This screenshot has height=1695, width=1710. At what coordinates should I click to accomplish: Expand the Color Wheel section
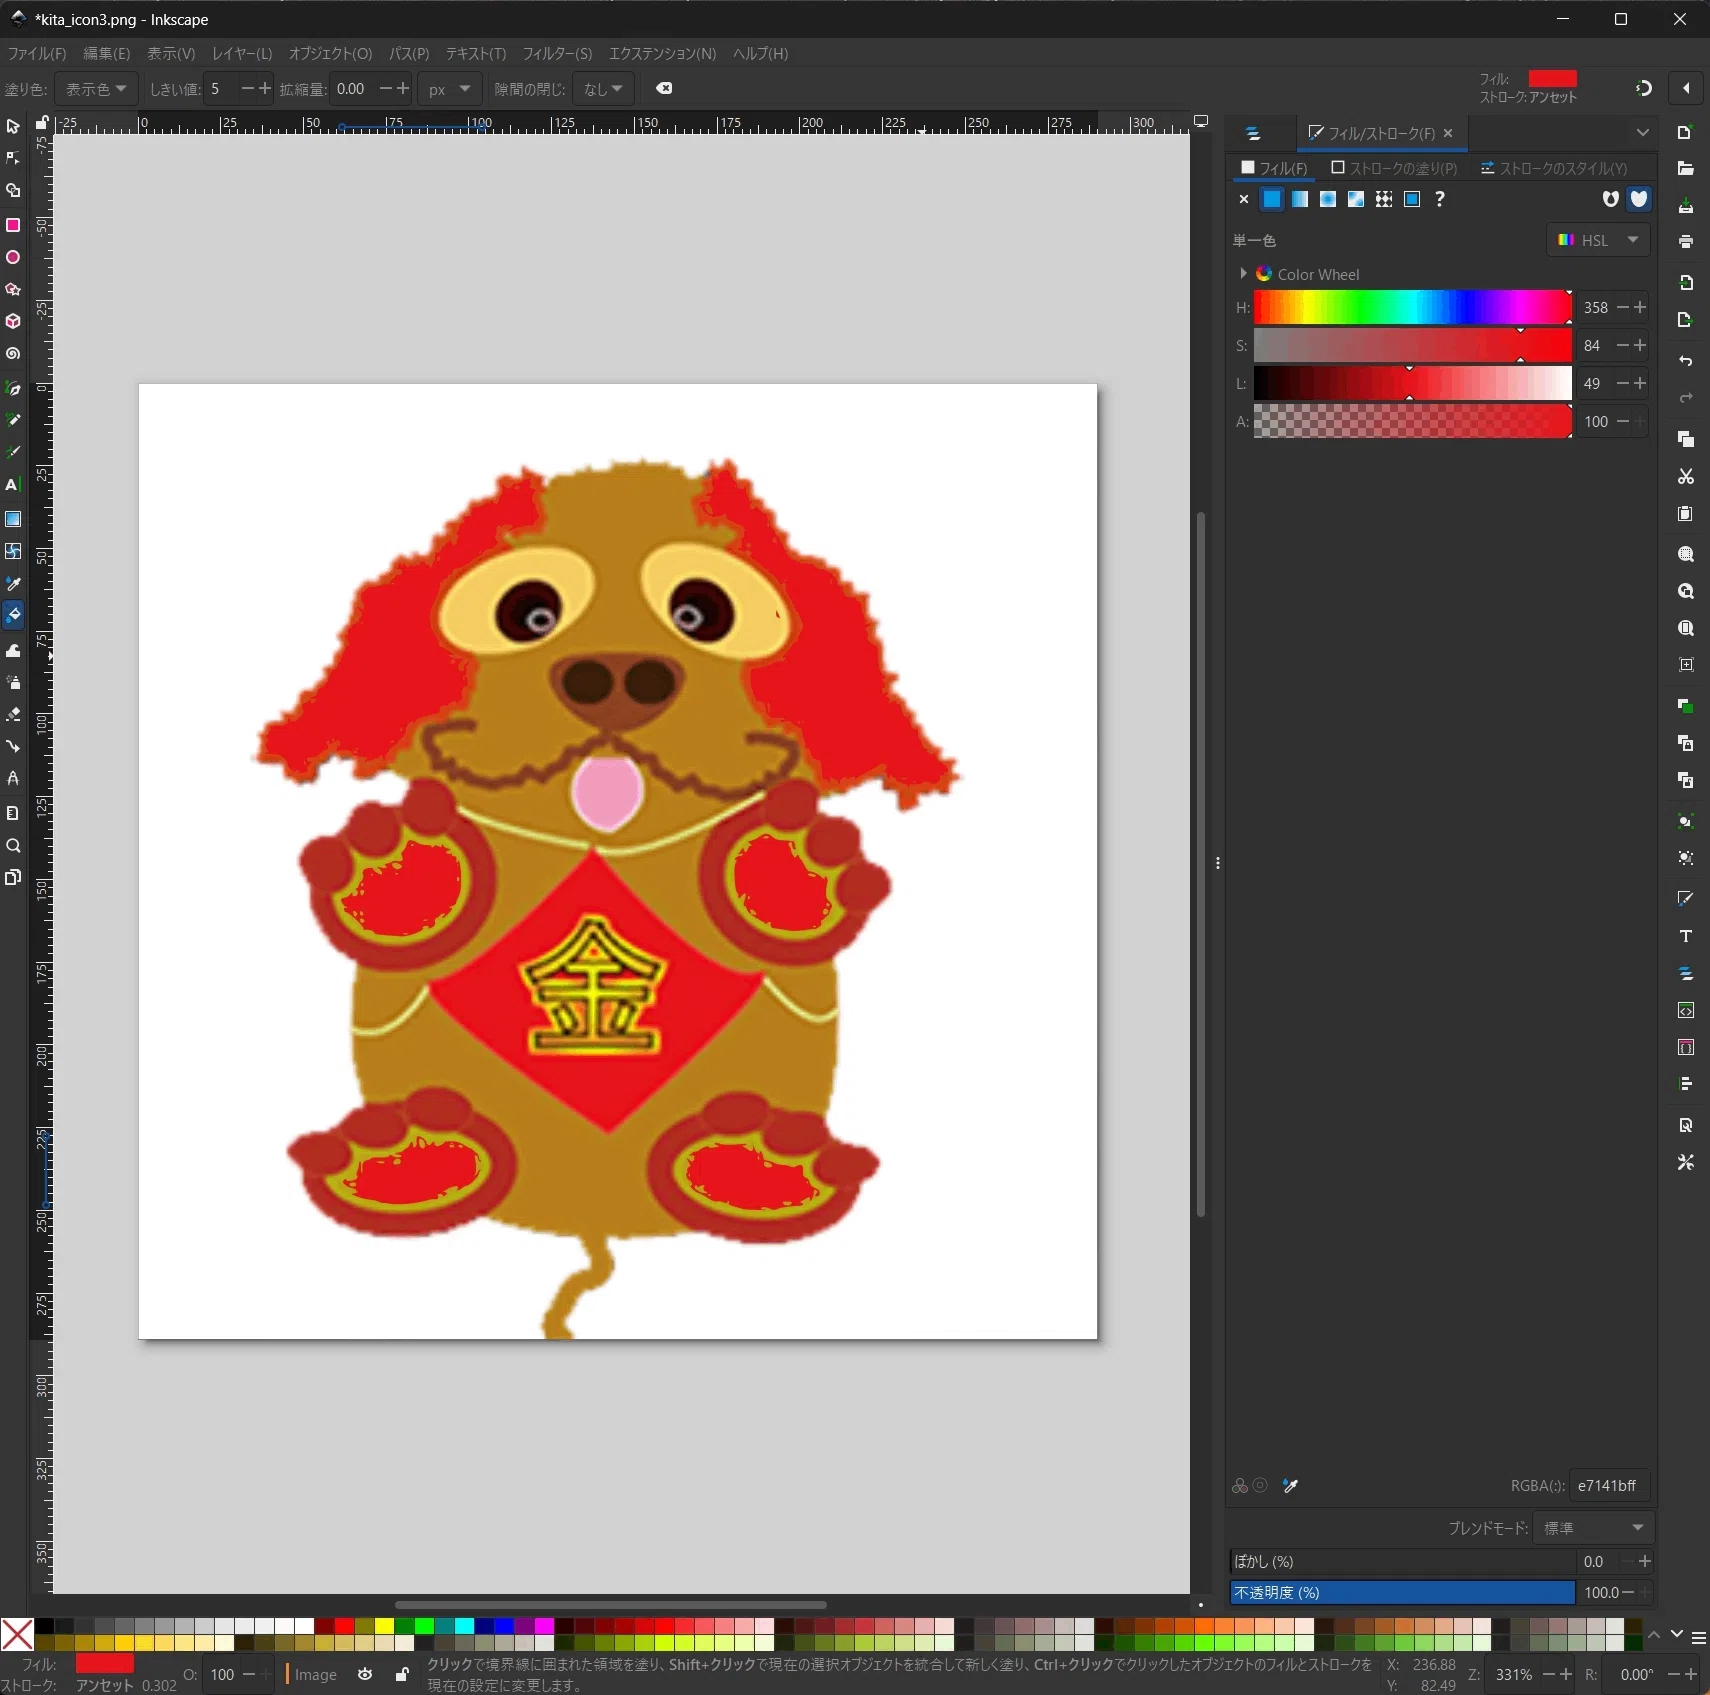pyautogui.click(x=1243, y=274)
